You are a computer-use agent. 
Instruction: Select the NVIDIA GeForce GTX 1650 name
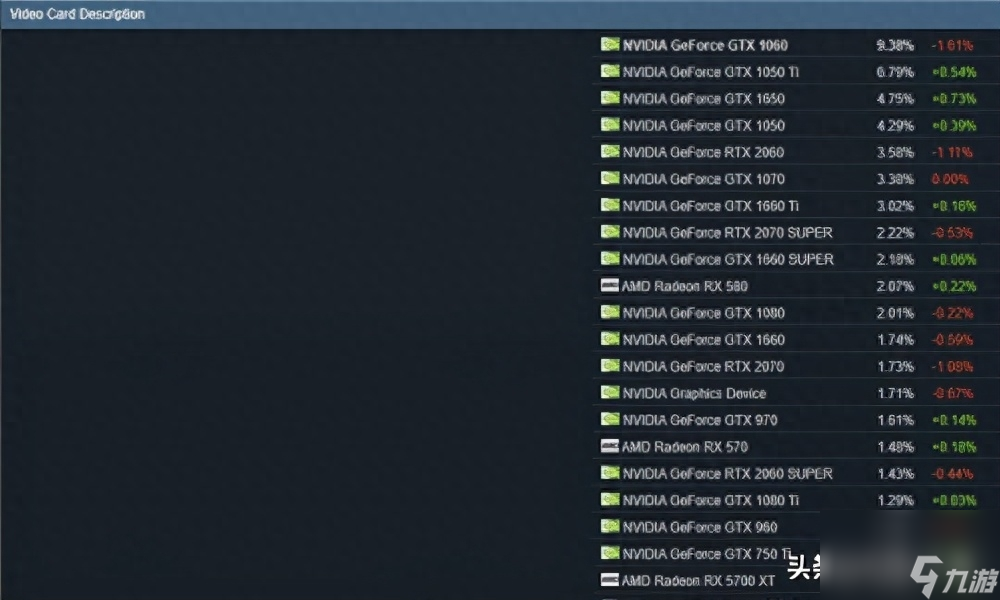point(703,99)
